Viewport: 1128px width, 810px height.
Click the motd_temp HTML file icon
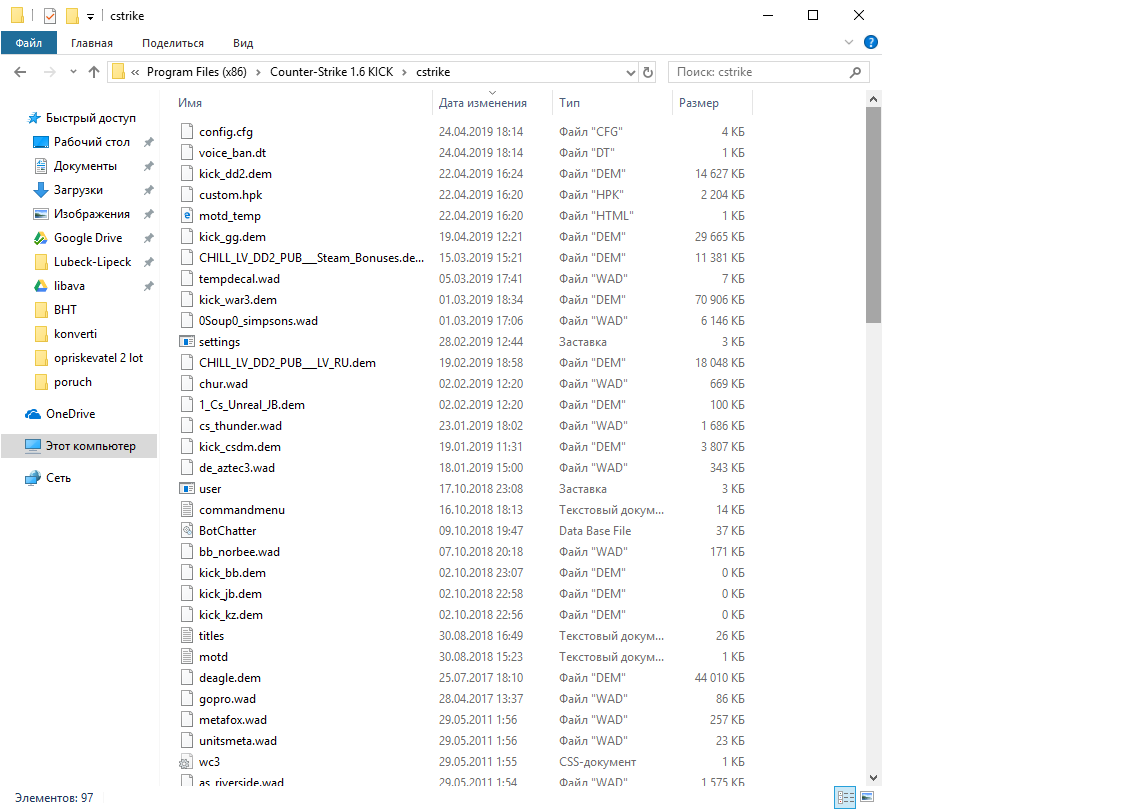187,216
